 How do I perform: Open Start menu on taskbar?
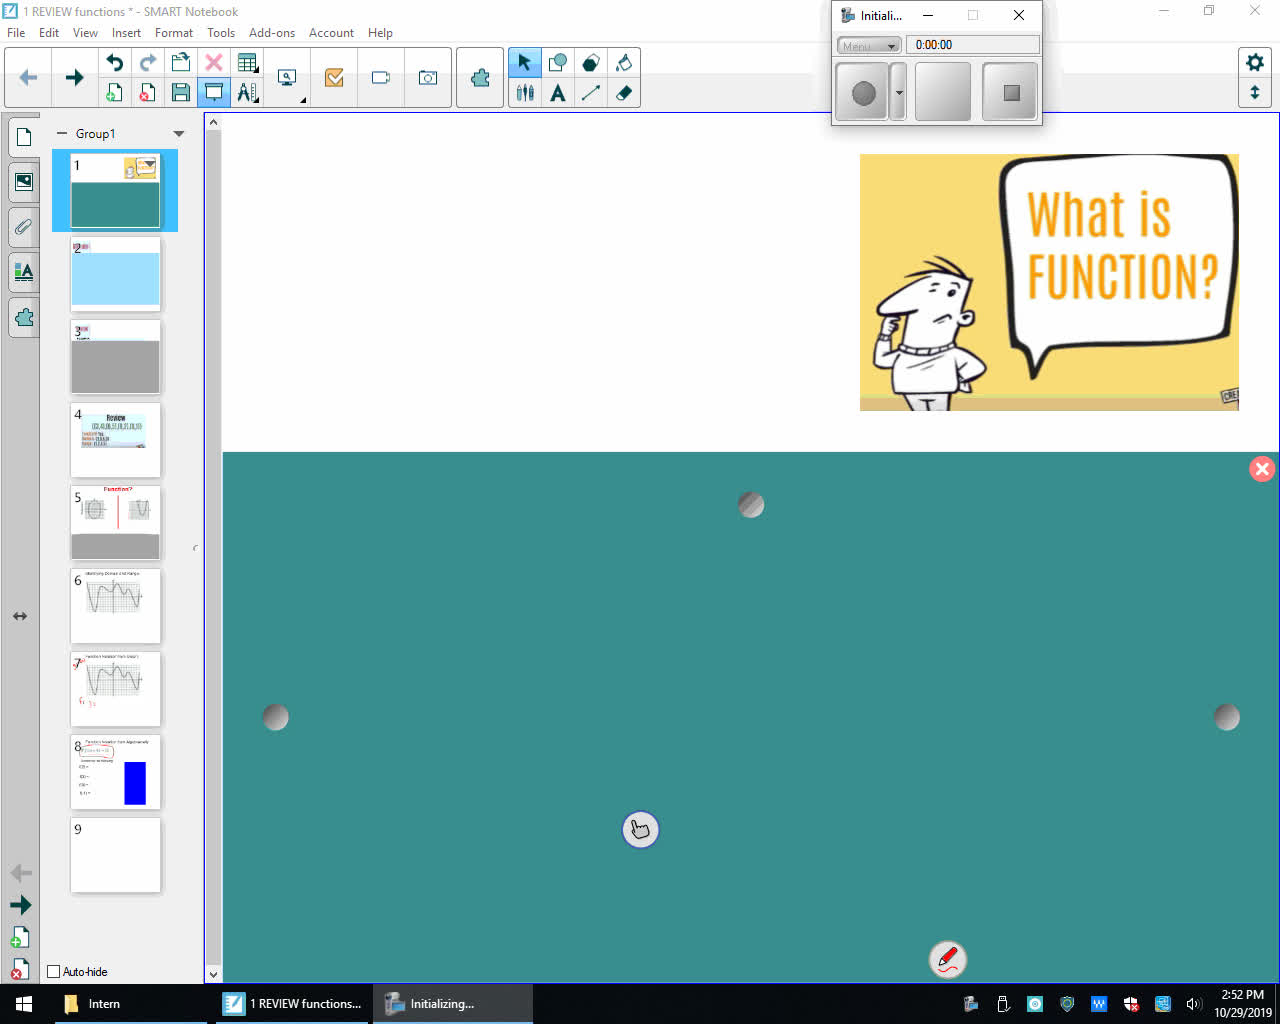tap(24, 1004)
